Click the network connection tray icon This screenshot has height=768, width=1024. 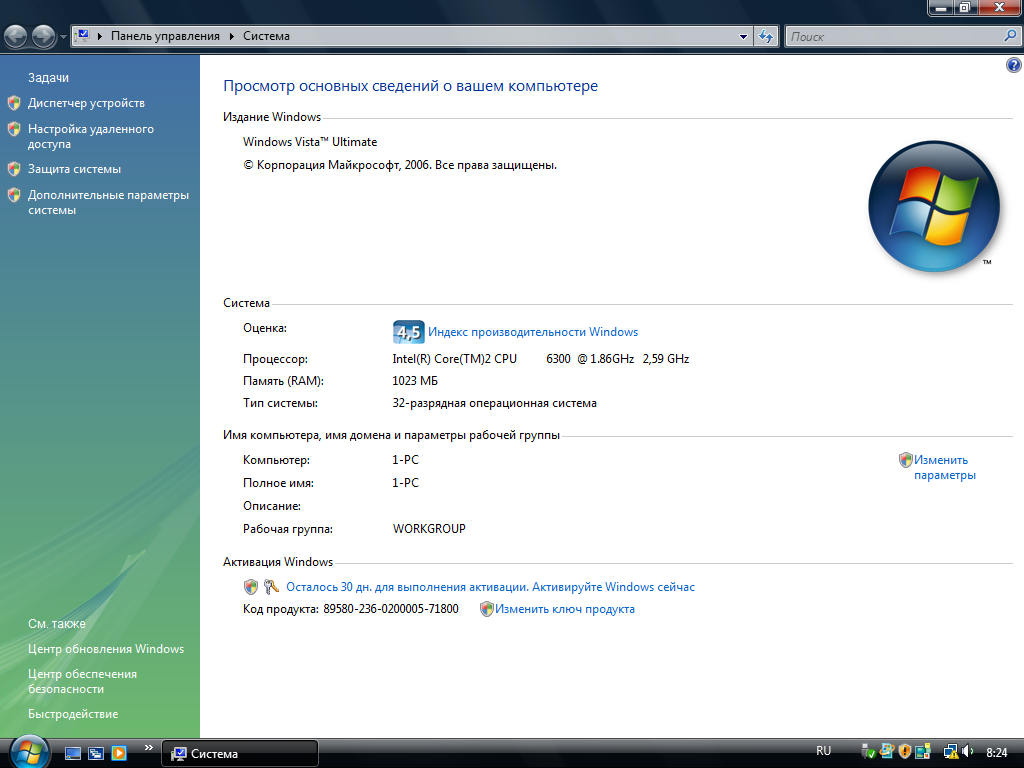coord(950,752)
